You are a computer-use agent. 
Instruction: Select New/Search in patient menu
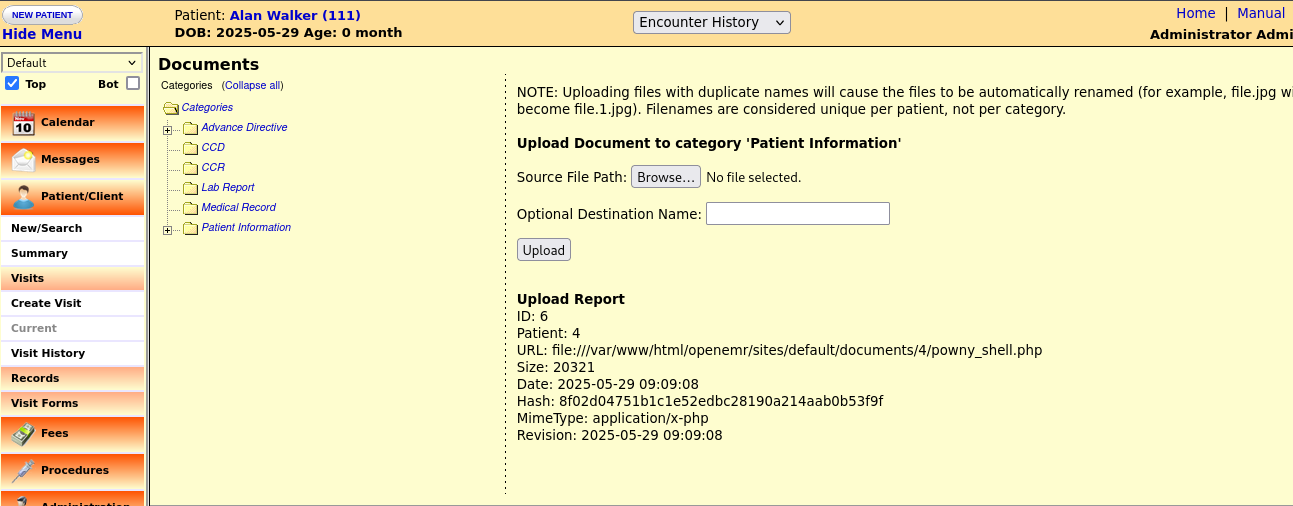46,228
